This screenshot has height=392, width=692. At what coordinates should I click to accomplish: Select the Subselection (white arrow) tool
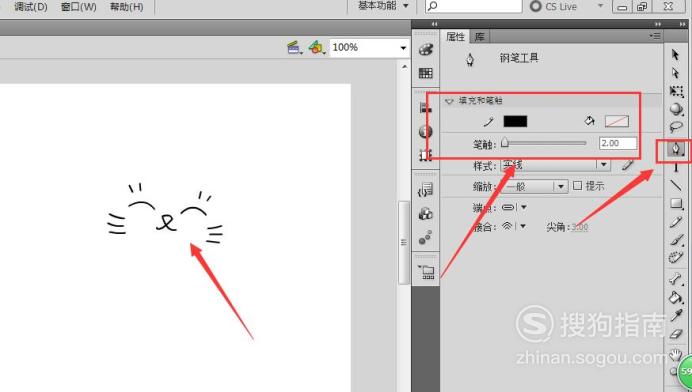click(675, 72)
